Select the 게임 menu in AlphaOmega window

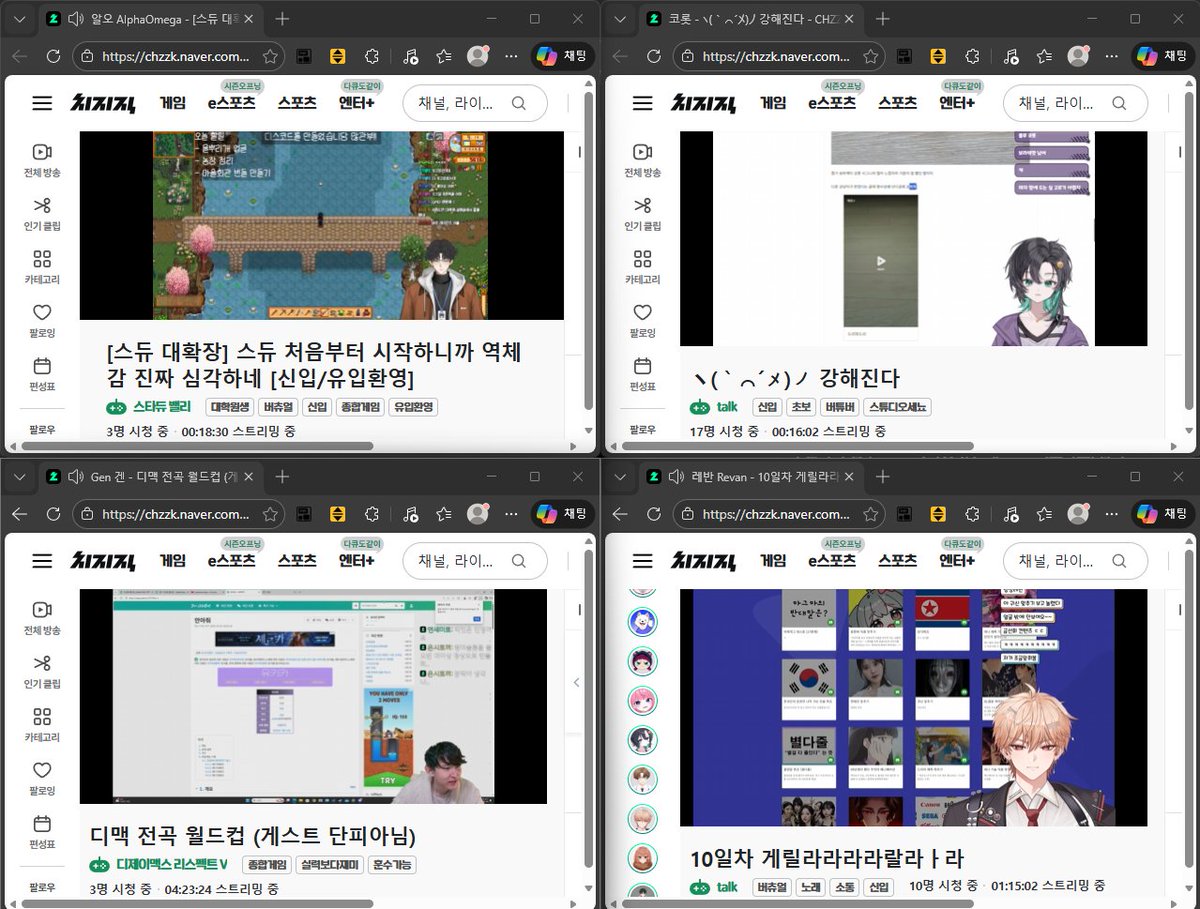(x=173, y=103)
